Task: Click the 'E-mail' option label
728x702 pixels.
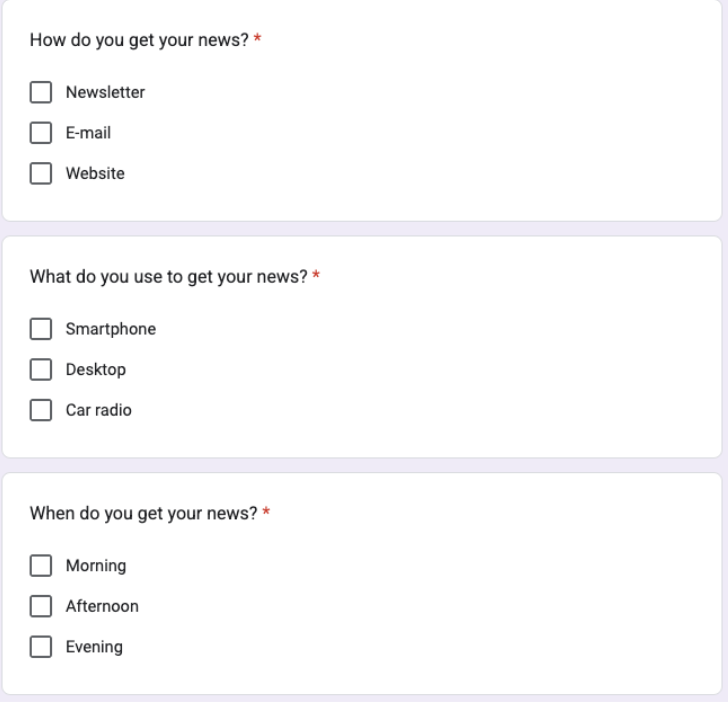Action: (88, 133)
